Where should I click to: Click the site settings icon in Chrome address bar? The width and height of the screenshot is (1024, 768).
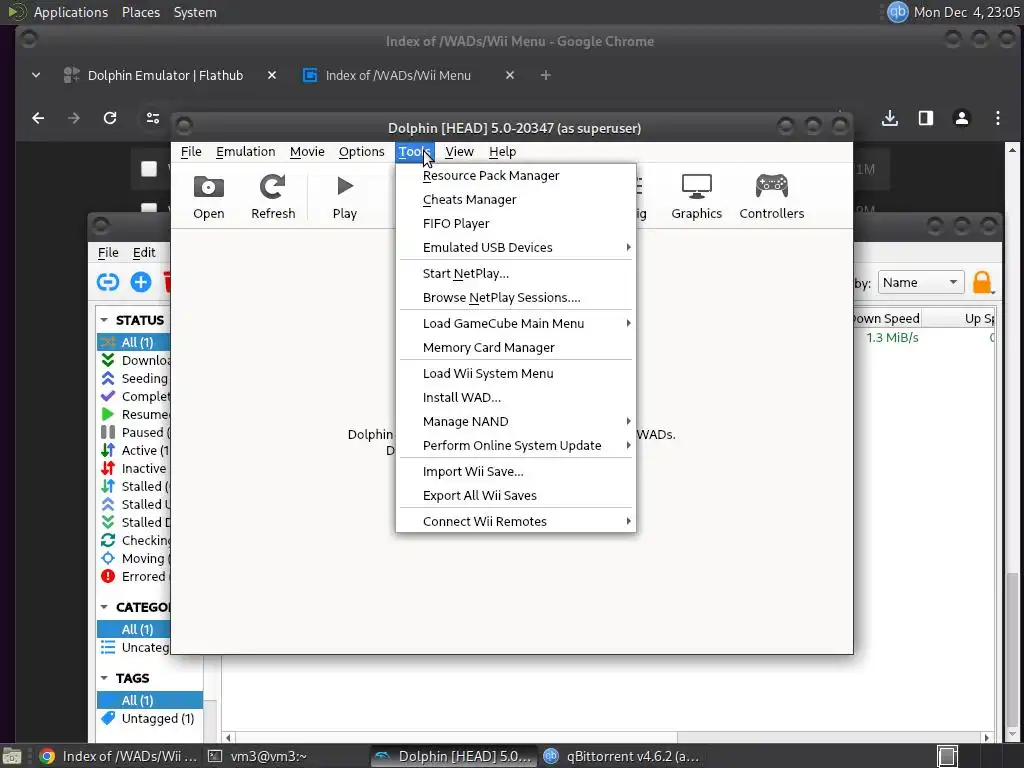pos(153,118)
